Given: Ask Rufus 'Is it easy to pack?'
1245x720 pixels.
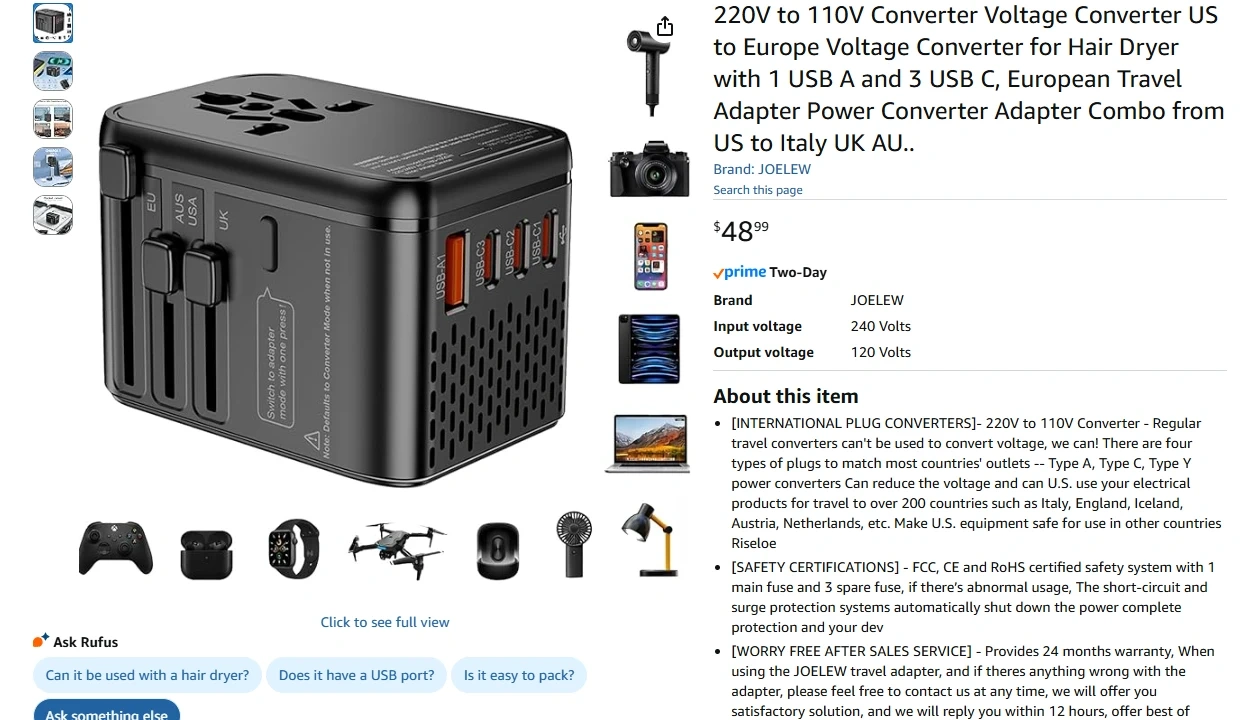Looking at the screenshot, I should [x=519, y=675].
